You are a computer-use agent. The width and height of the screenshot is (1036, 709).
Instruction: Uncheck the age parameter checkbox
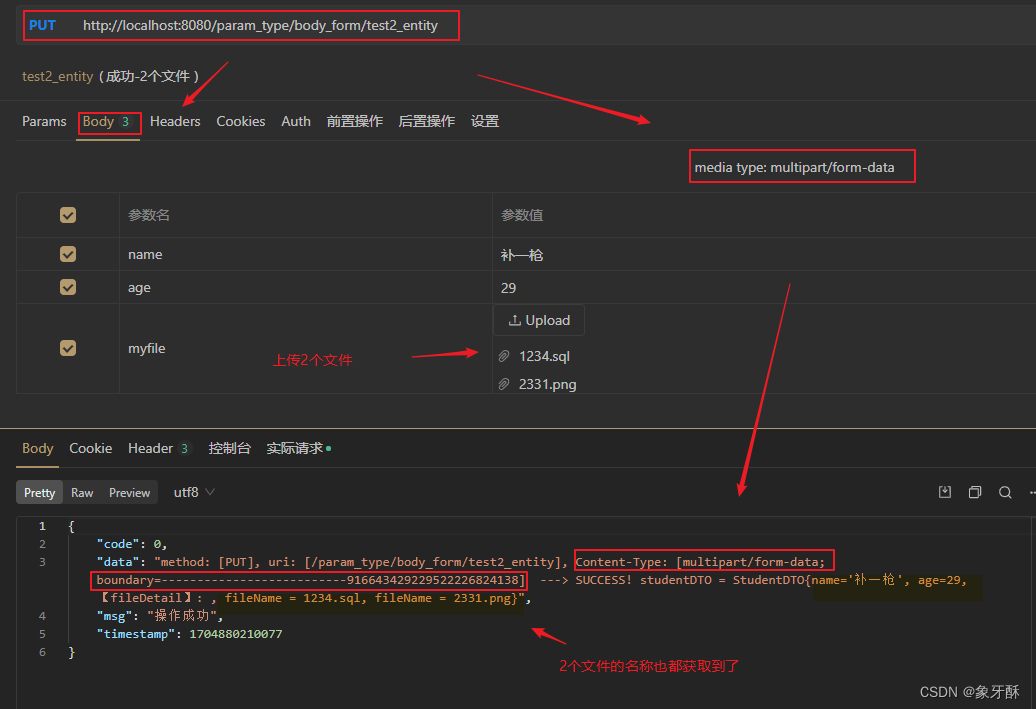click(x=67, y=287)
